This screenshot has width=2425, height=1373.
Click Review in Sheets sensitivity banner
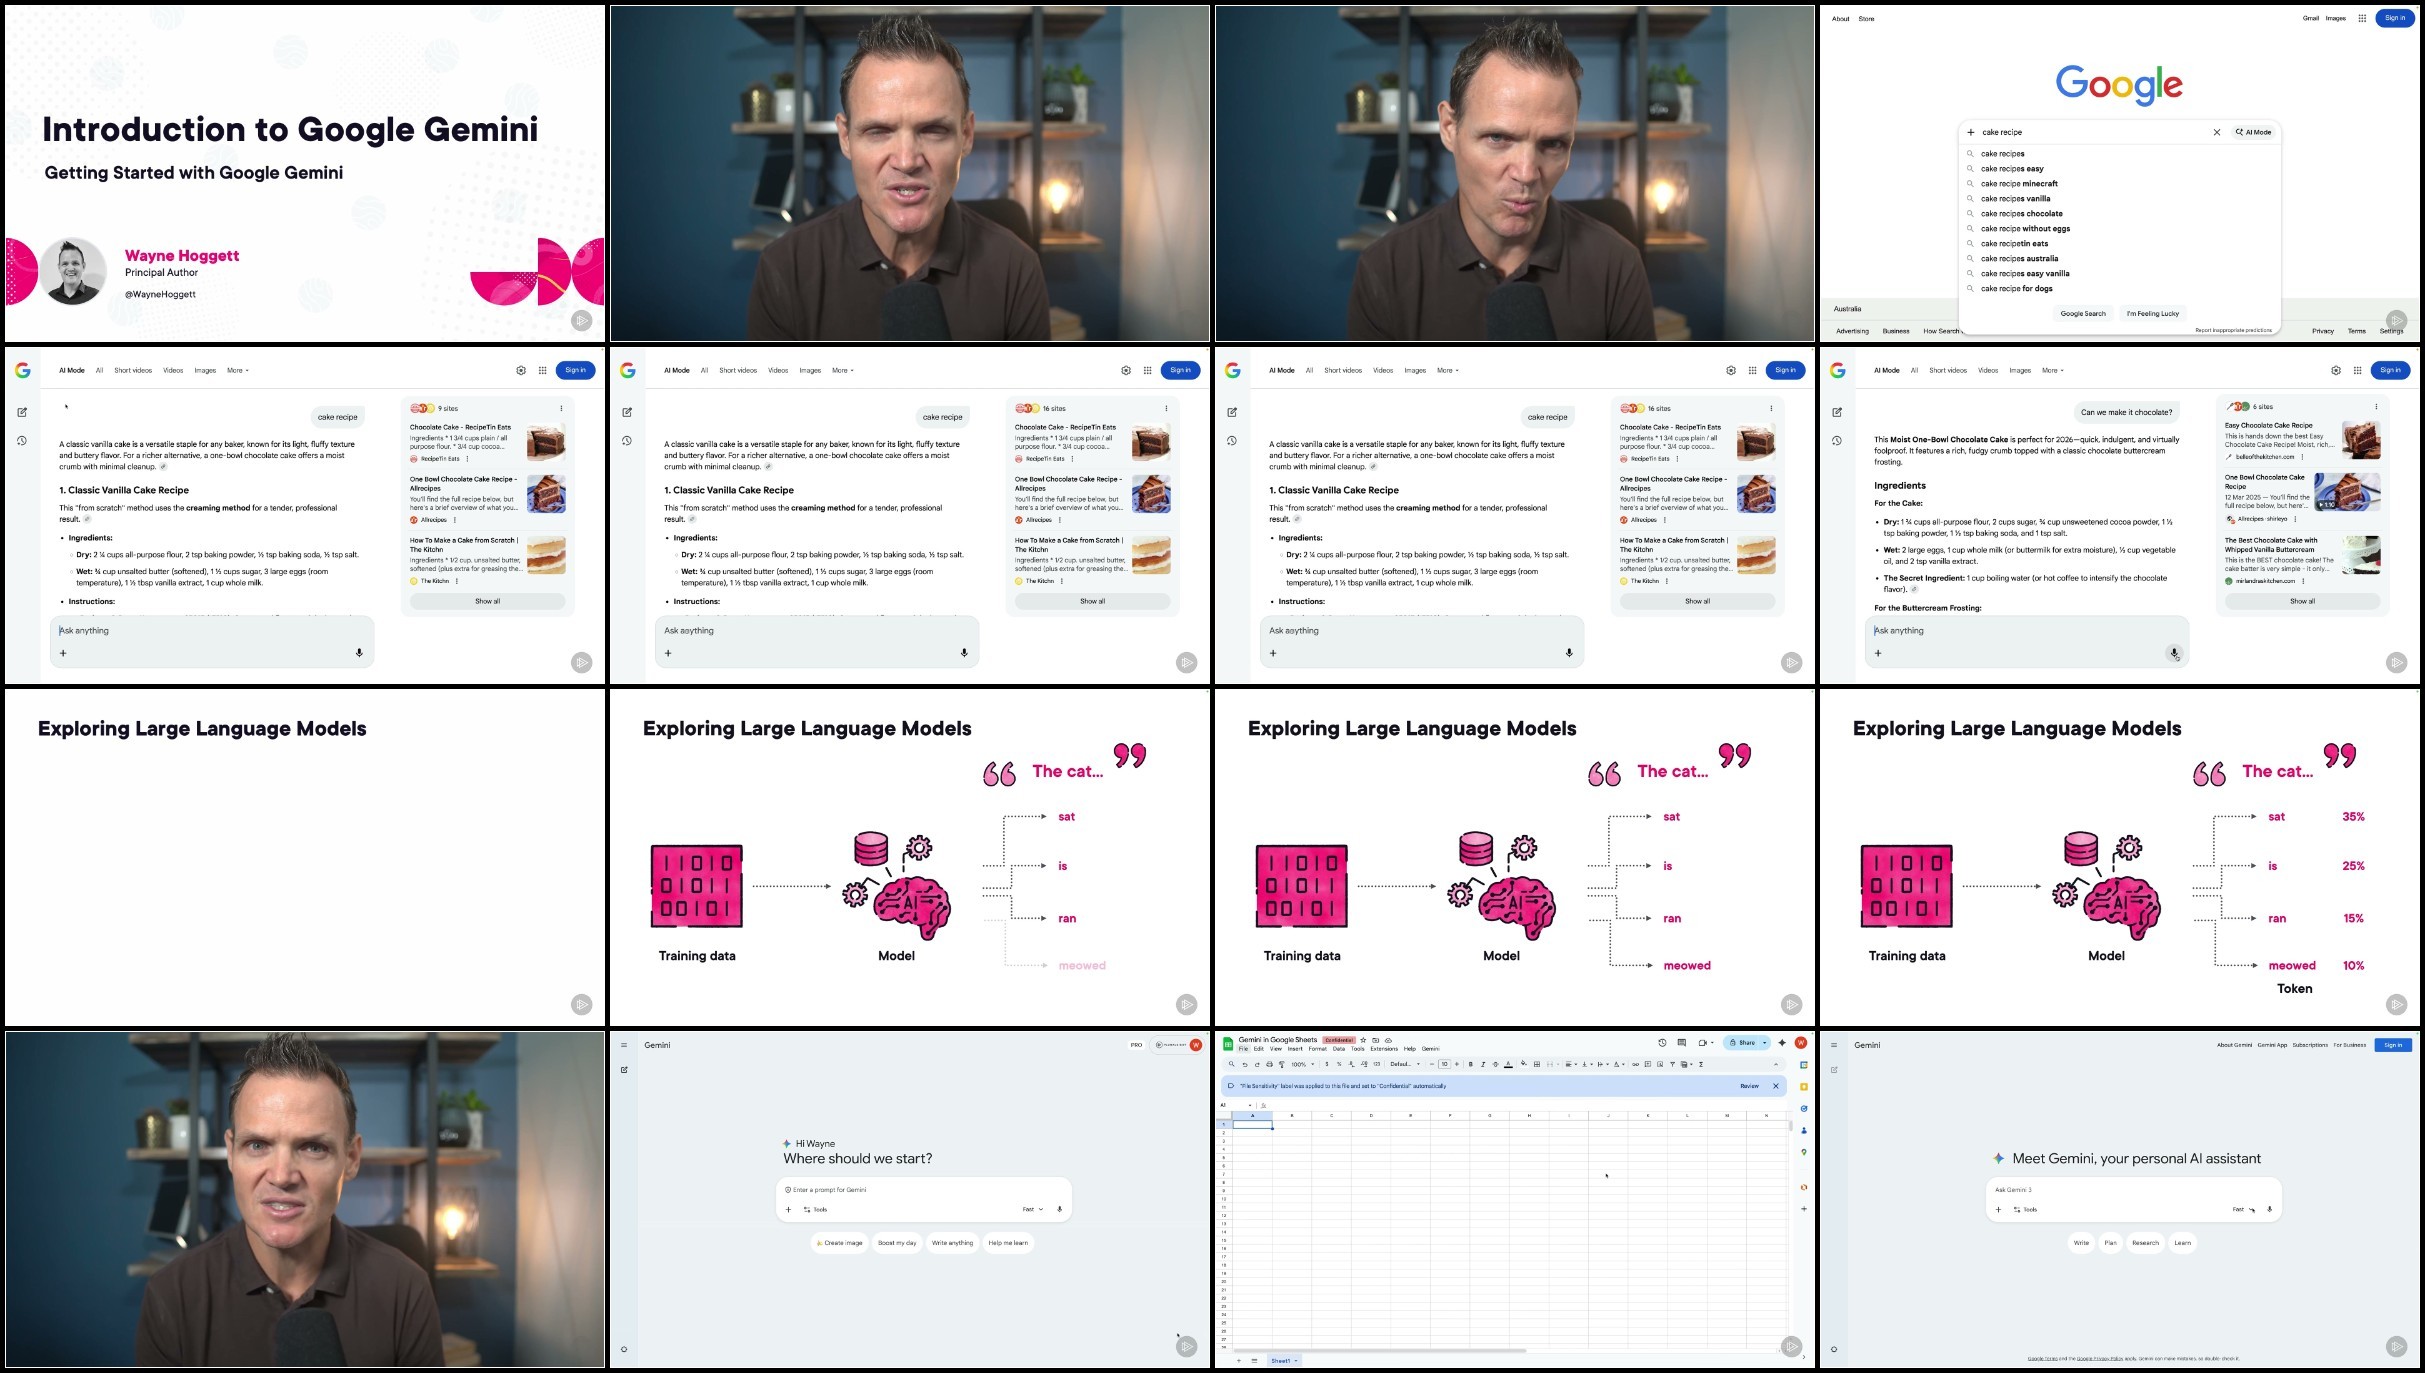click(x=1750, y=1086)
